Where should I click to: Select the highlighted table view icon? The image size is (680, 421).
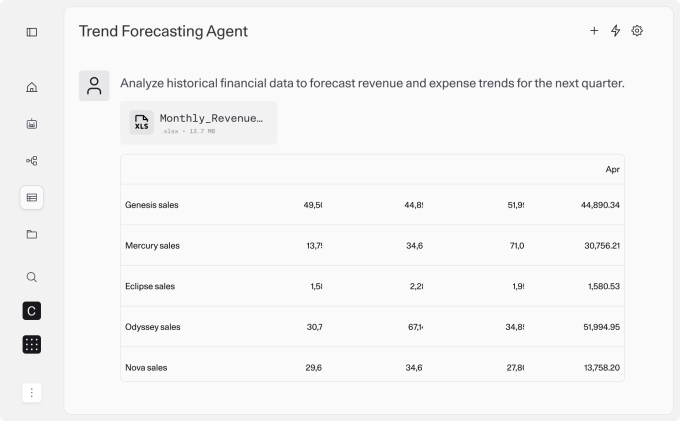32,197
